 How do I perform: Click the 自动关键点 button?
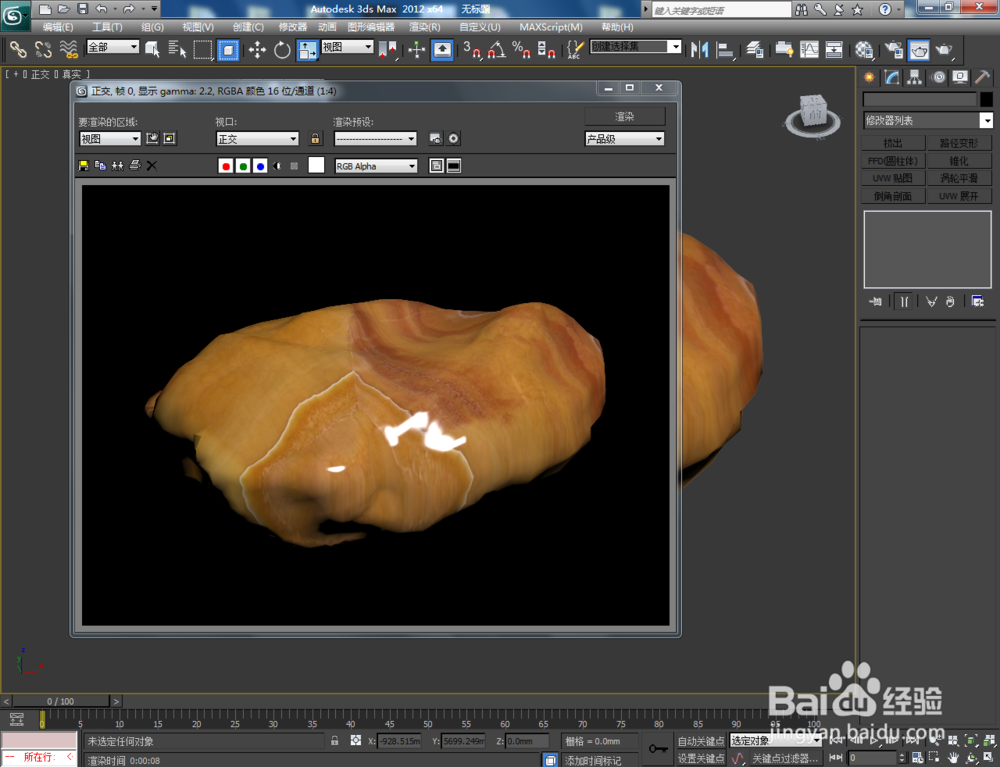(701, 741)
